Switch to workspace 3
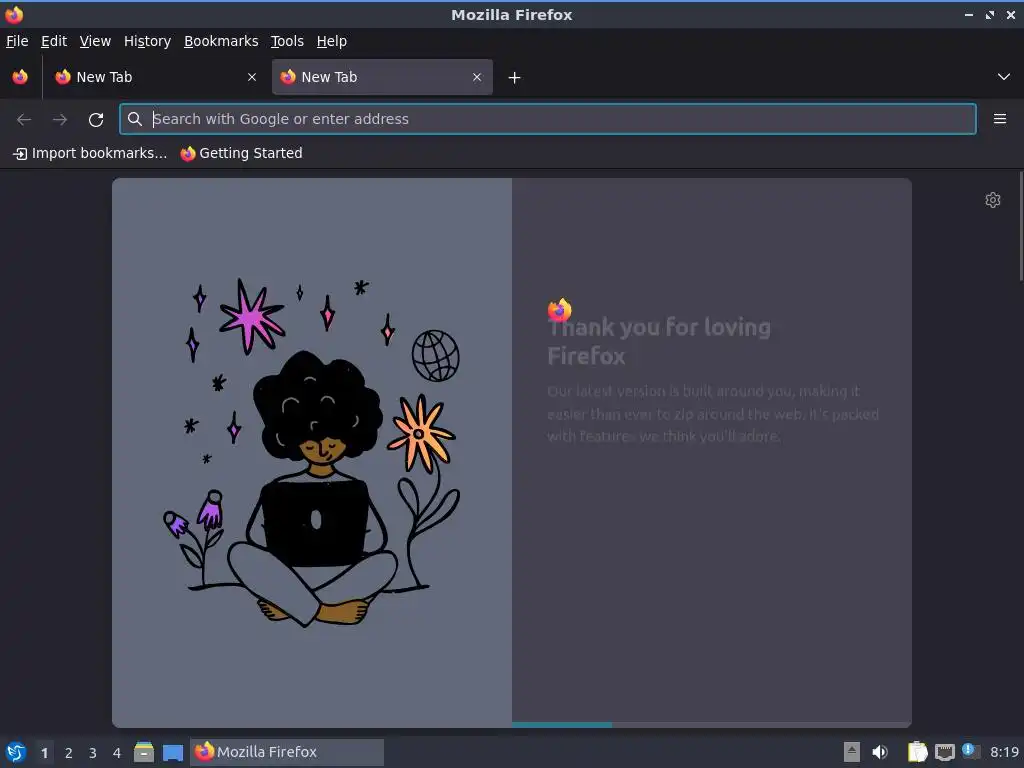 click(x=93, y=753)
